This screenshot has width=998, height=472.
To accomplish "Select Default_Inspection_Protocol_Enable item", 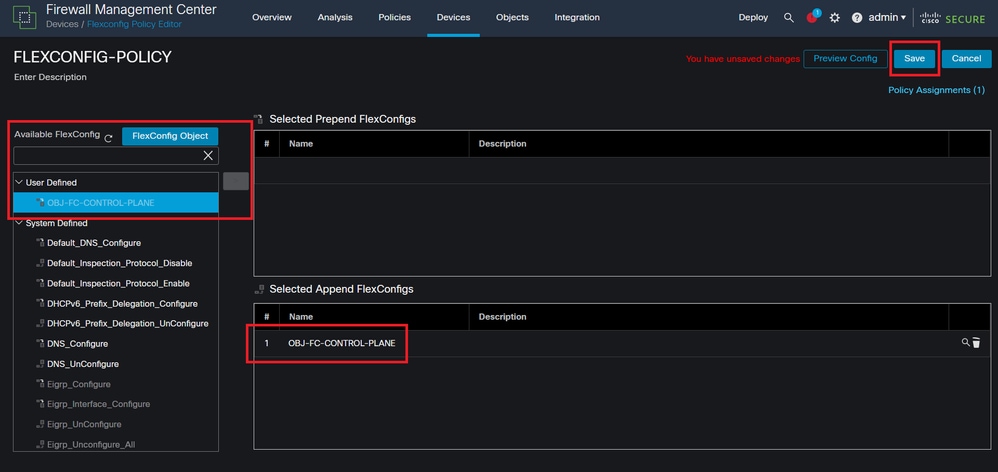I will [x=116, y=283].
